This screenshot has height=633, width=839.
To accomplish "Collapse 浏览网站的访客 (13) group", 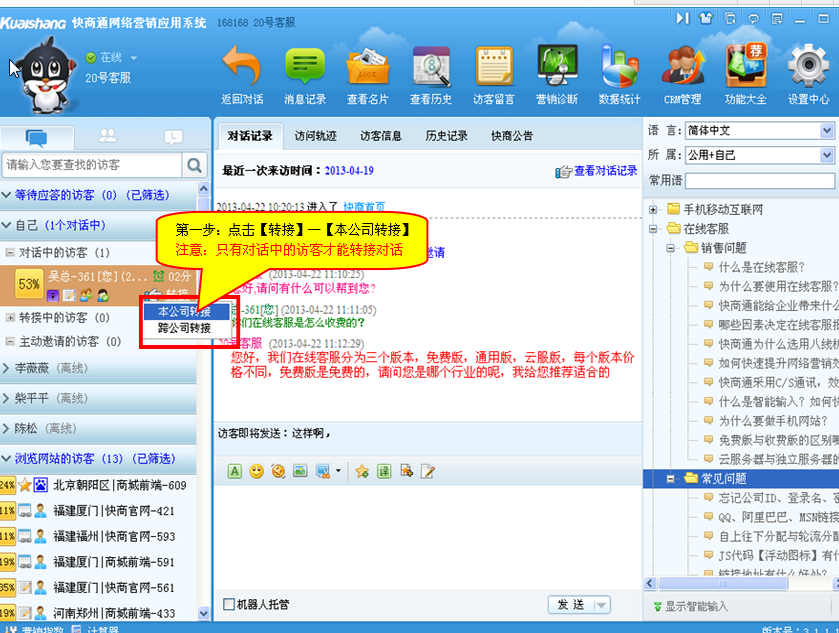I will pyautogui.click(x=6, y=459).
